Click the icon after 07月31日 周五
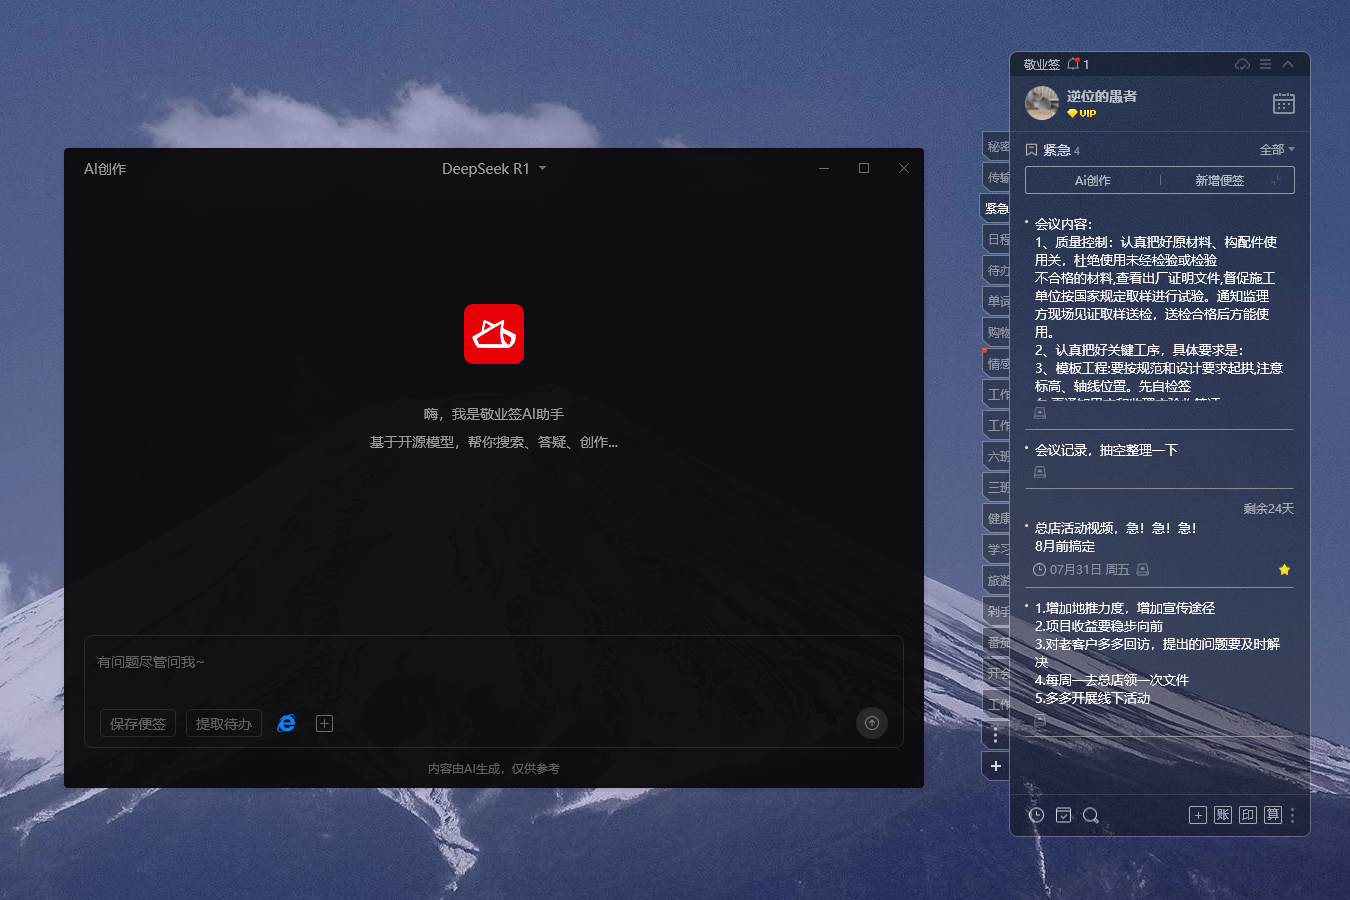 point(1143,569)
